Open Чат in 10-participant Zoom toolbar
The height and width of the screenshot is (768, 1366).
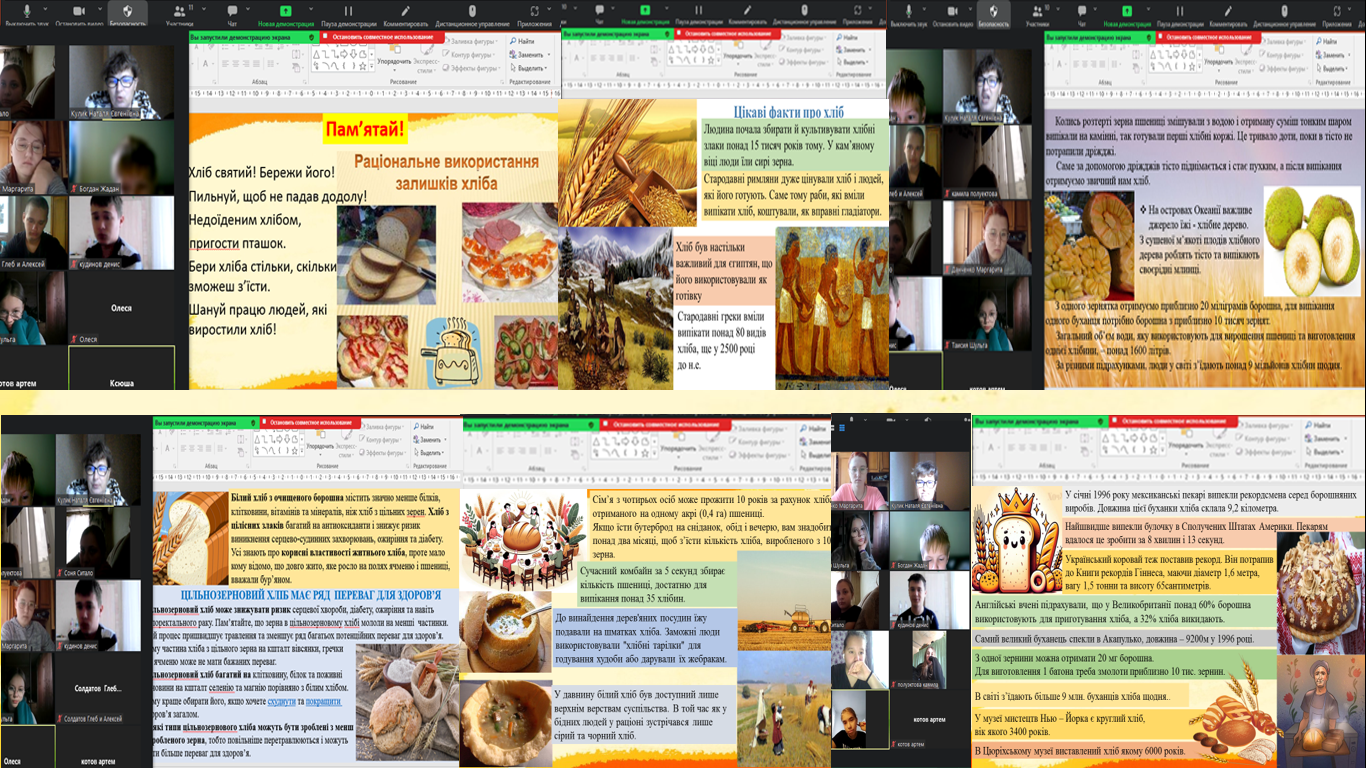1084,14
